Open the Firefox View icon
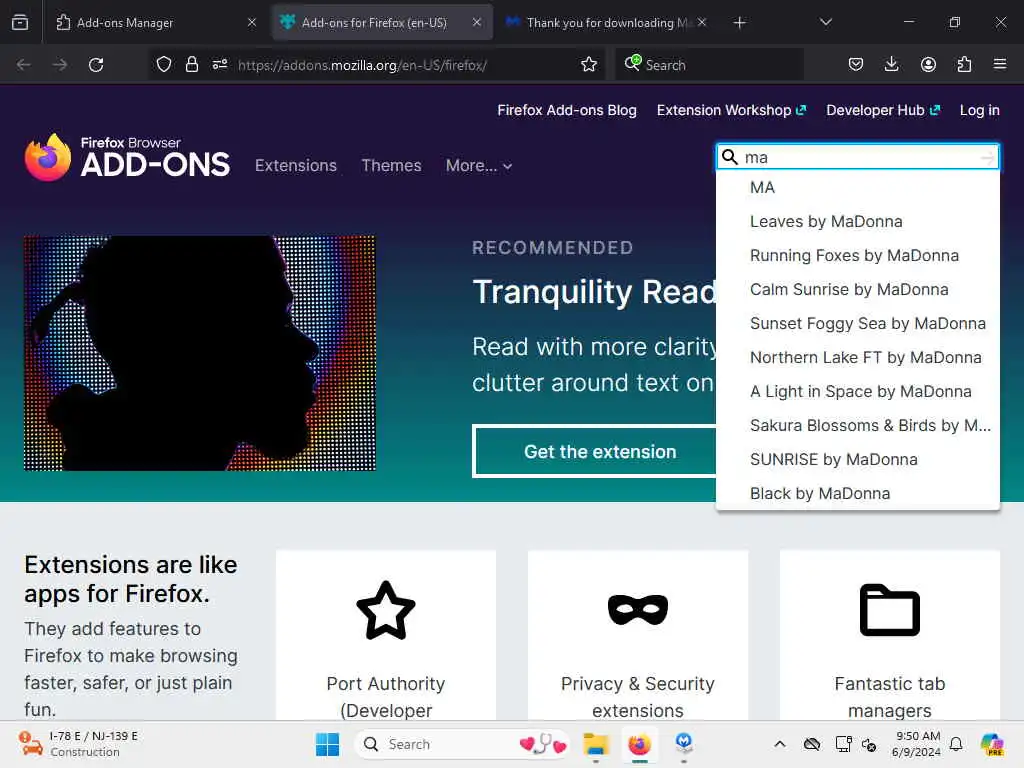The width and height of the screenshot is (1024, 768). point(20,22)
